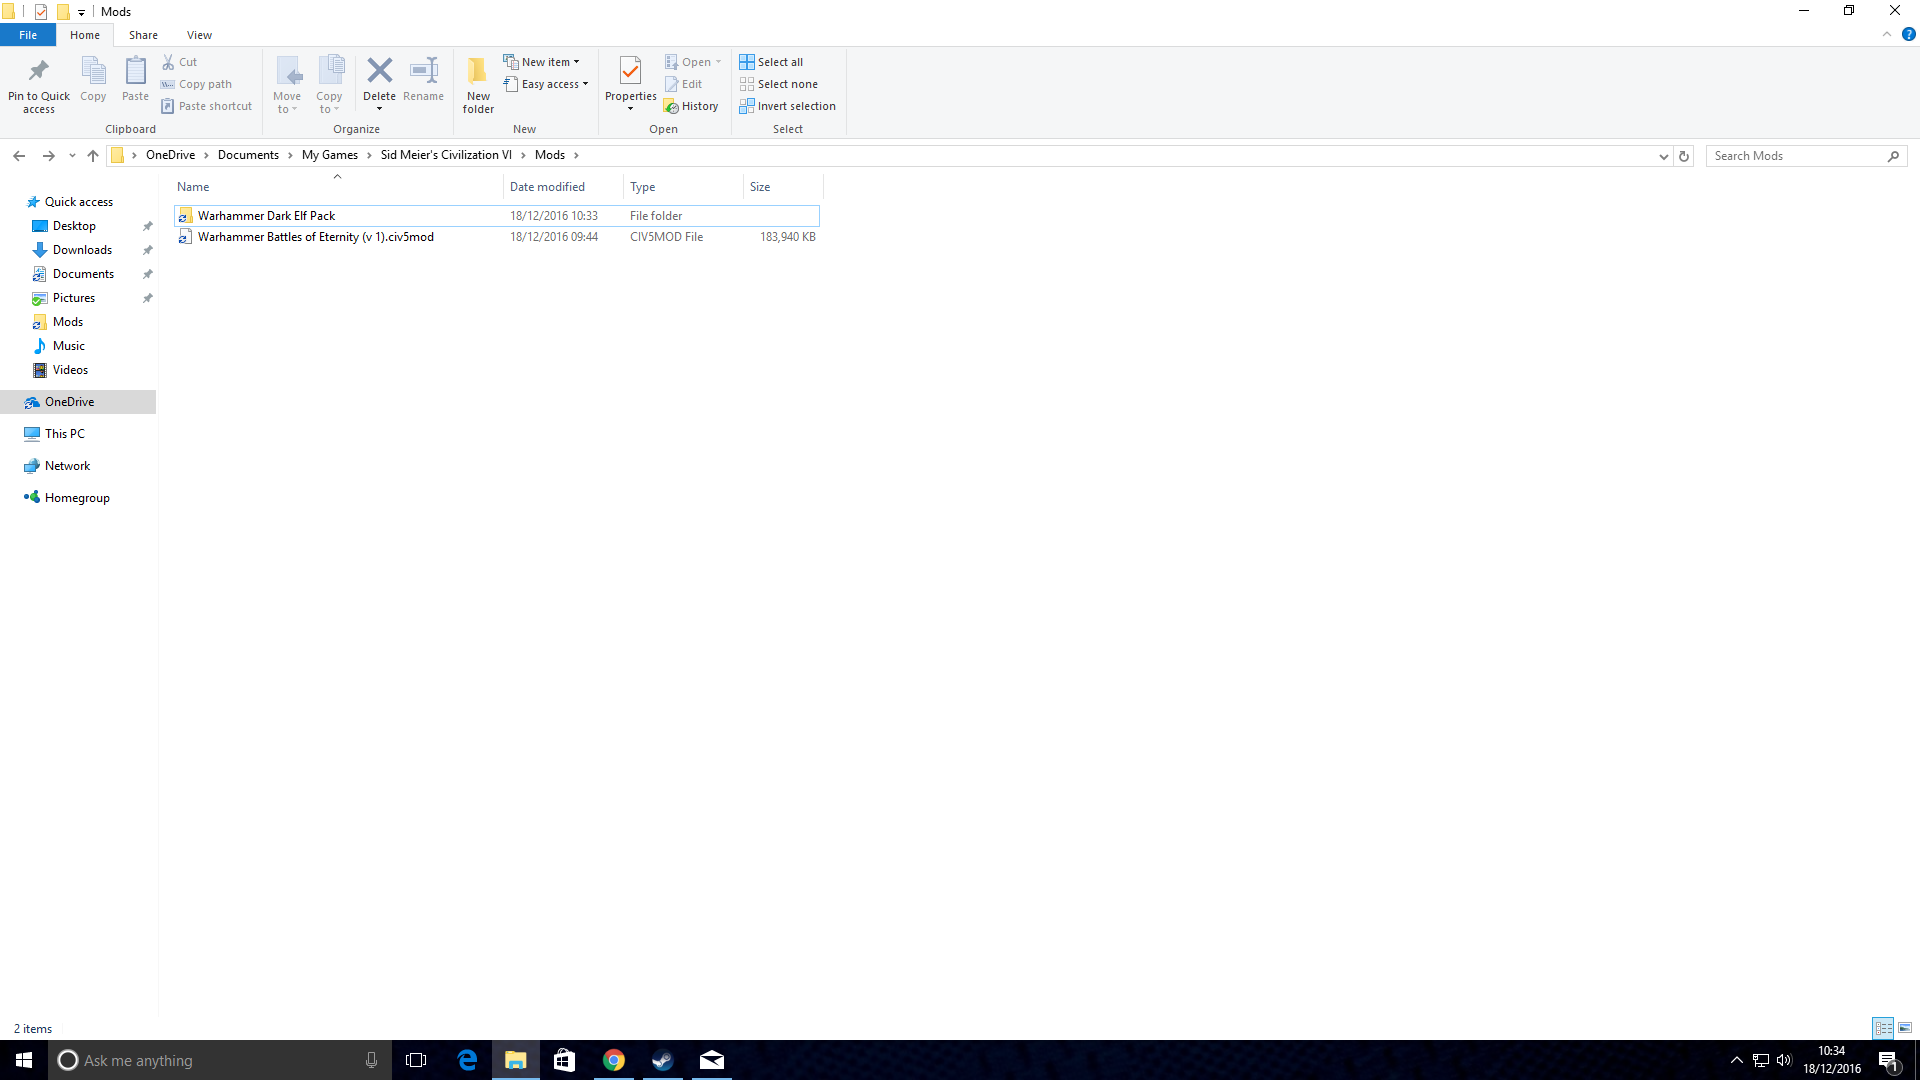Open the Easy access dropdown
The height and width of the screenshot is (1080, 1920).
546,84
